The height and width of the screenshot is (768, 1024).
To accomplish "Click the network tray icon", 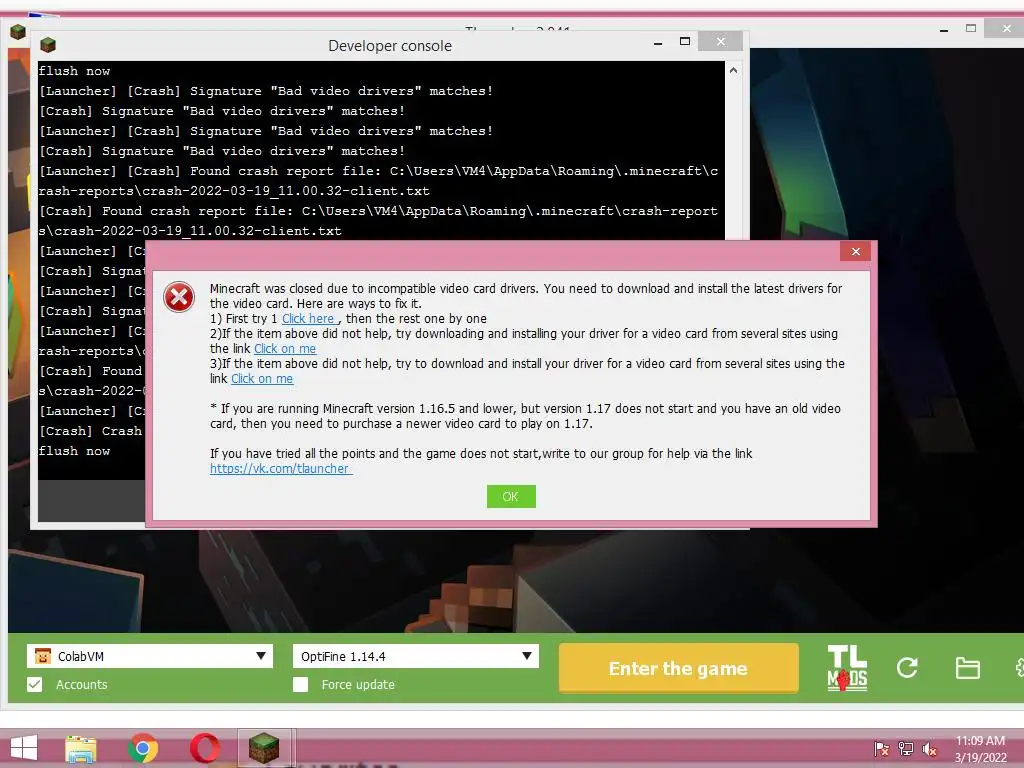I will point(906,748).
